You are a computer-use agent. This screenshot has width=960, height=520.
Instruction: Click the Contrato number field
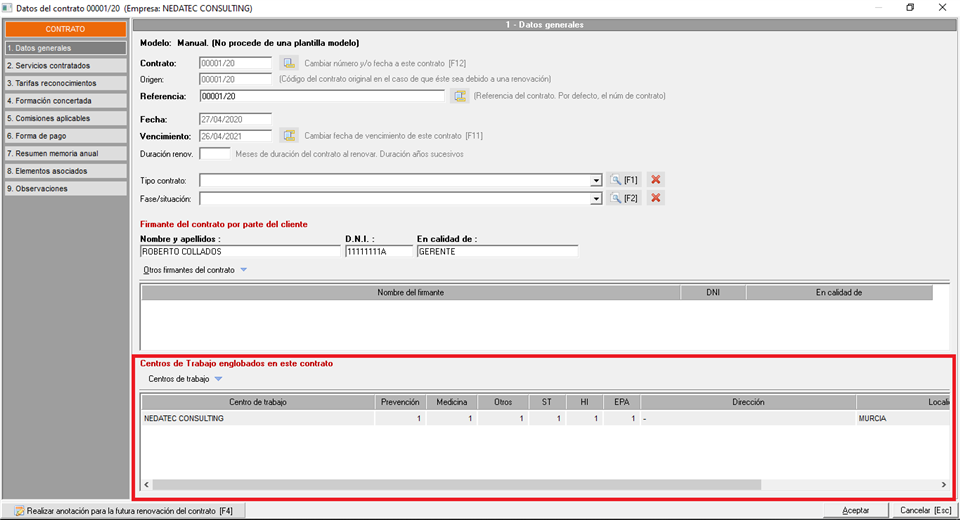click(x=235, y=63)
